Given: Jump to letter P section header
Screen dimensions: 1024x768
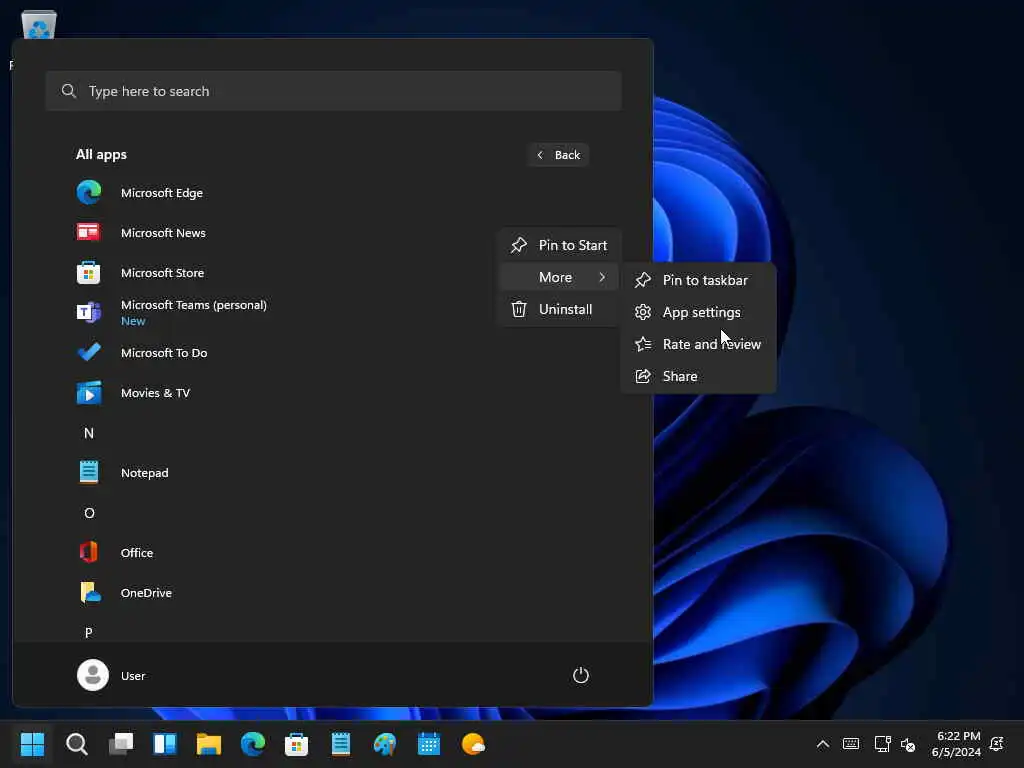Looking at the screenshot, I should [x=89, y=632].
